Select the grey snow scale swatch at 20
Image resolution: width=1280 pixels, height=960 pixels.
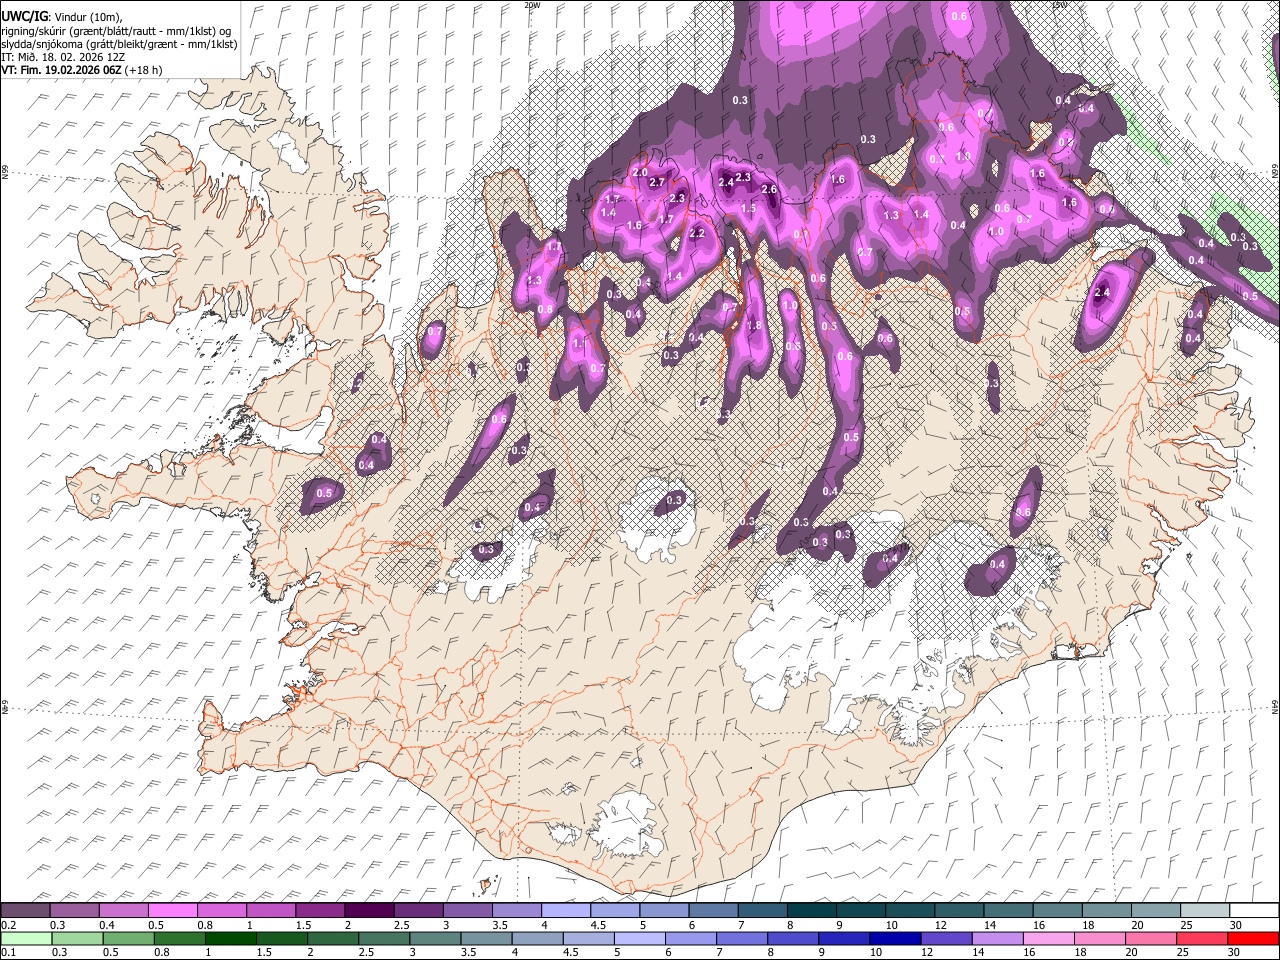pyautogui.click(x=1156, y=910)
